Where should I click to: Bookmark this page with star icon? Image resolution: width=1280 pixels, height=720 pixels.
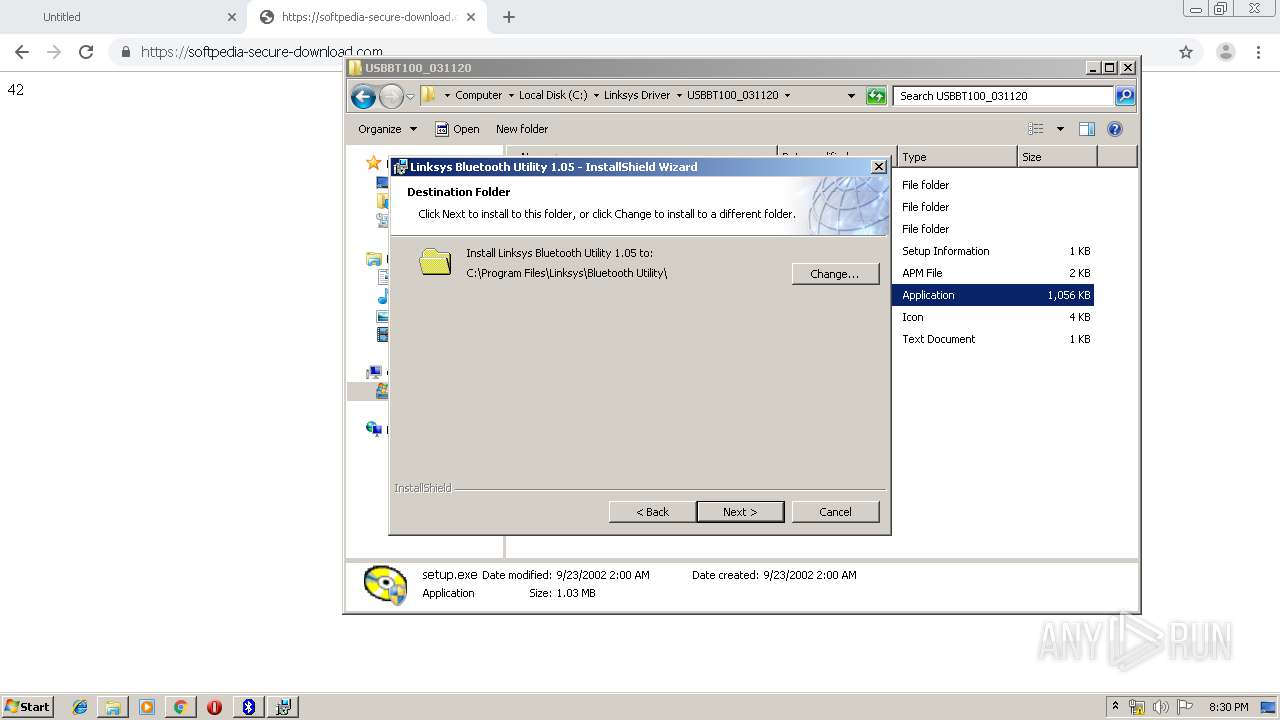pos(1186,52)
